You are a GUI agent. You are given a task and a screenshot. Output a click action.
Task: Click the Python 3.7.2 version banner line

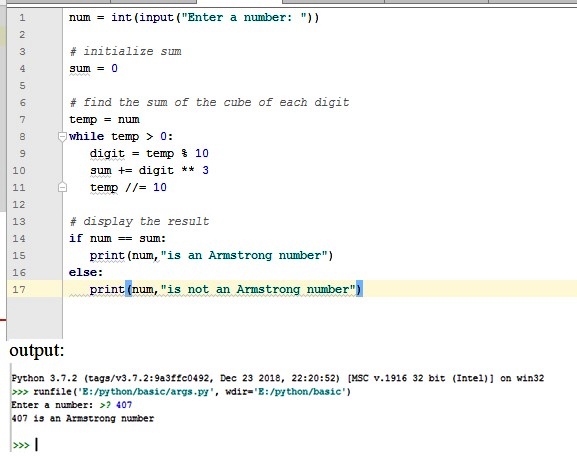278,378
